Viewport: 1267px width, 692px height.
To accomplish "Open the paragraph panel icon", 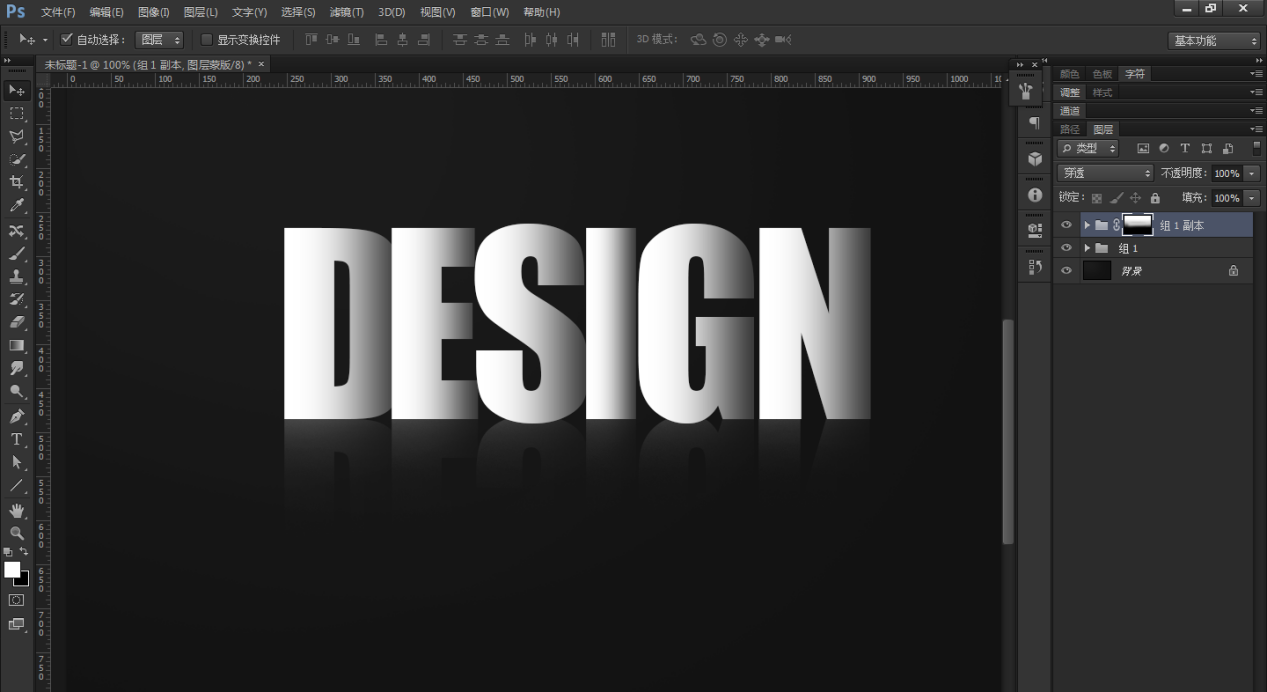I will [x=1035, y=124].
